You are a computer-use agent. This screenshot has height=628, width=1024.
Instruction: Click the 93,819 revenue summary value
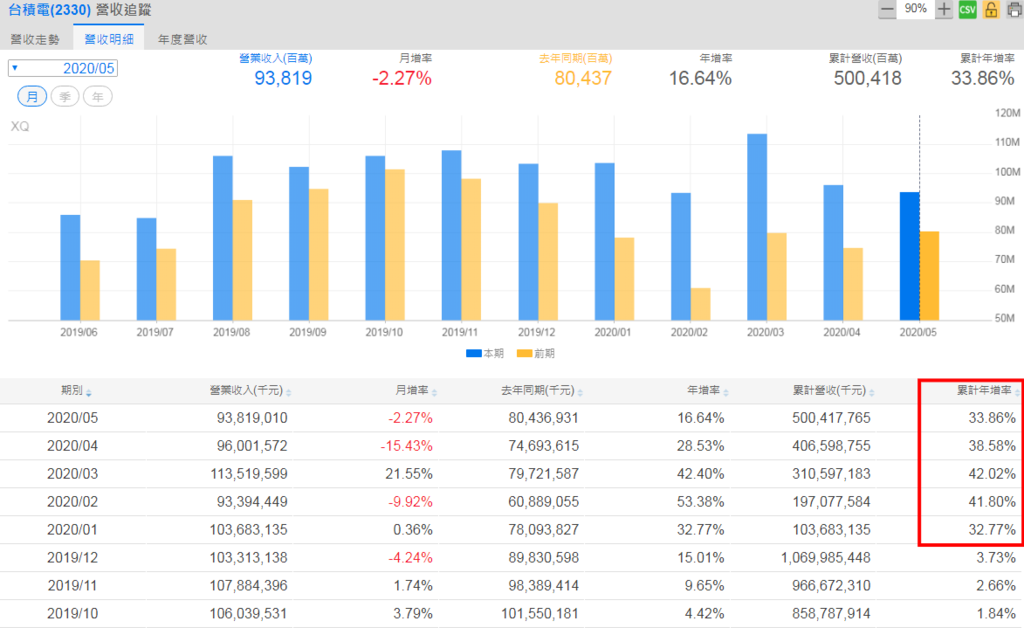tap(283, 78)
